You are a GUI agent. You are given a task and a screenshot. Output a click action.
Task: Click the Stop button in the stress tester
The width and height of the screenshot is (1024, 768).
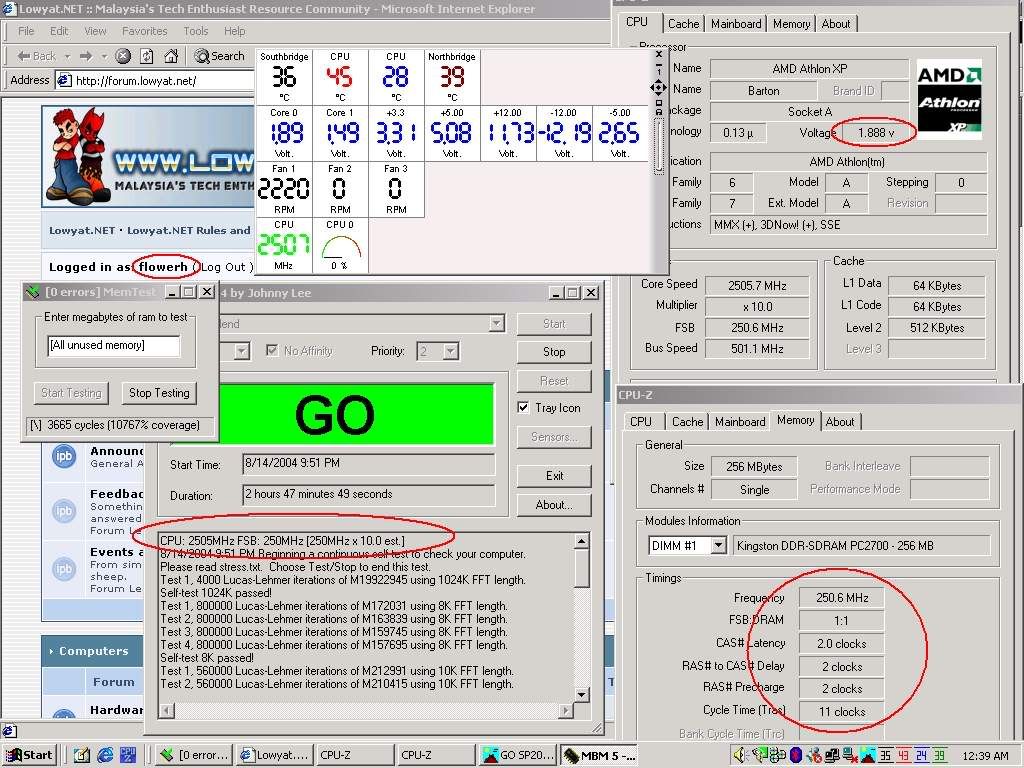tap(554, 351)
